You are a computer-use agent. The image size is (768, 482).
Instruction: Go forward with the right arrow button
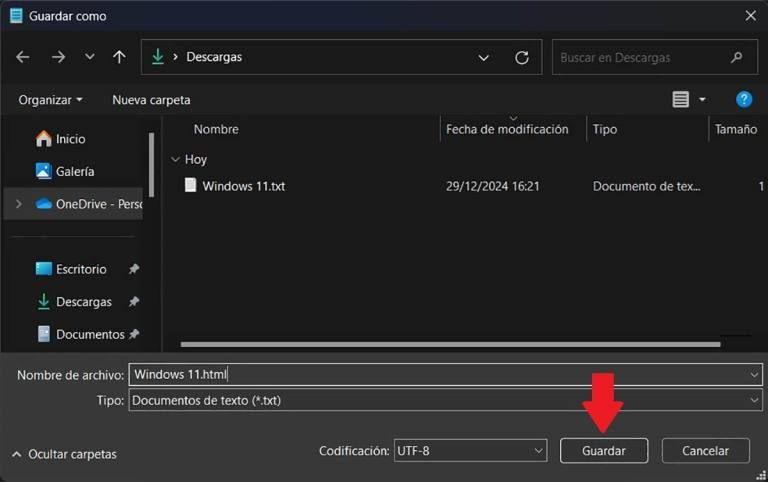(58, 57)
